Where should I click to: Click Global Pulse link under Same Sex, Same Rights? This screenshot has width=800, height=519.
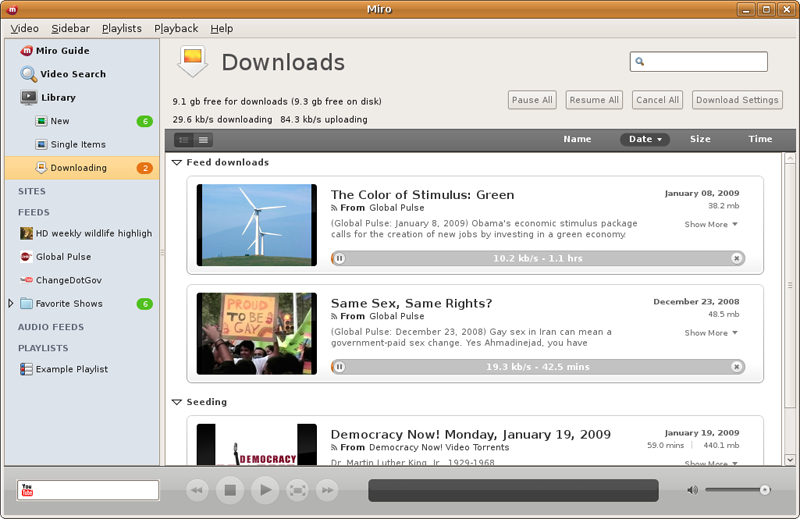397,316
